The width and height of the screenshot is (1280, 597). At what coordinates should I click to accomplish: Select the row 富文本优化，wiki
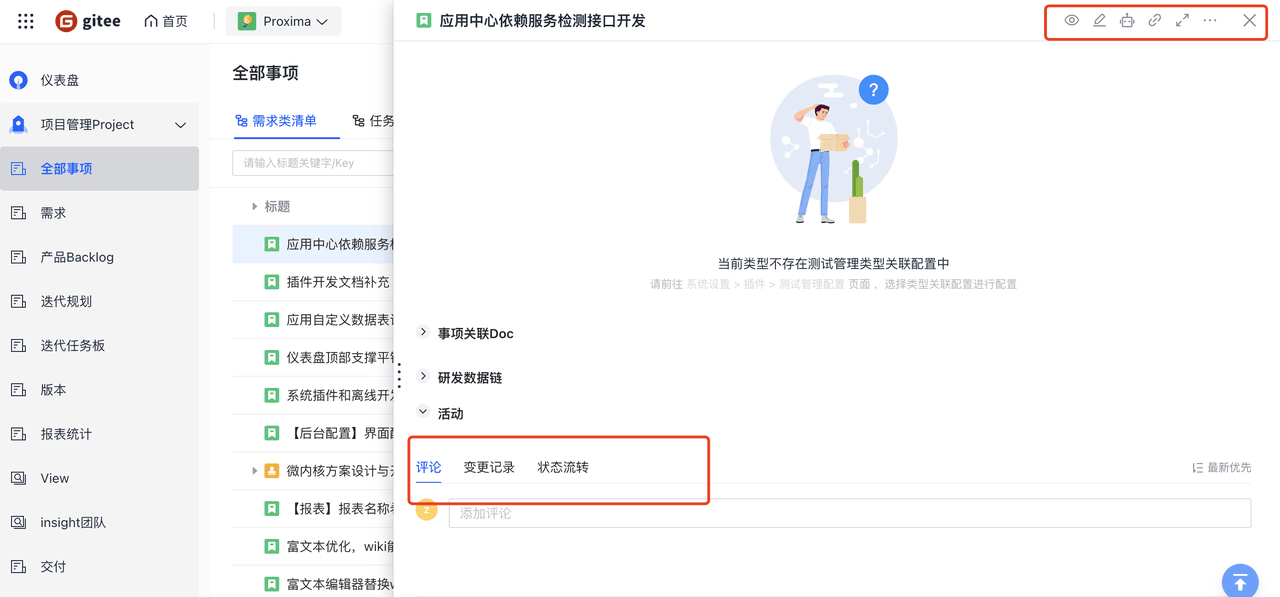click(313, 547)
